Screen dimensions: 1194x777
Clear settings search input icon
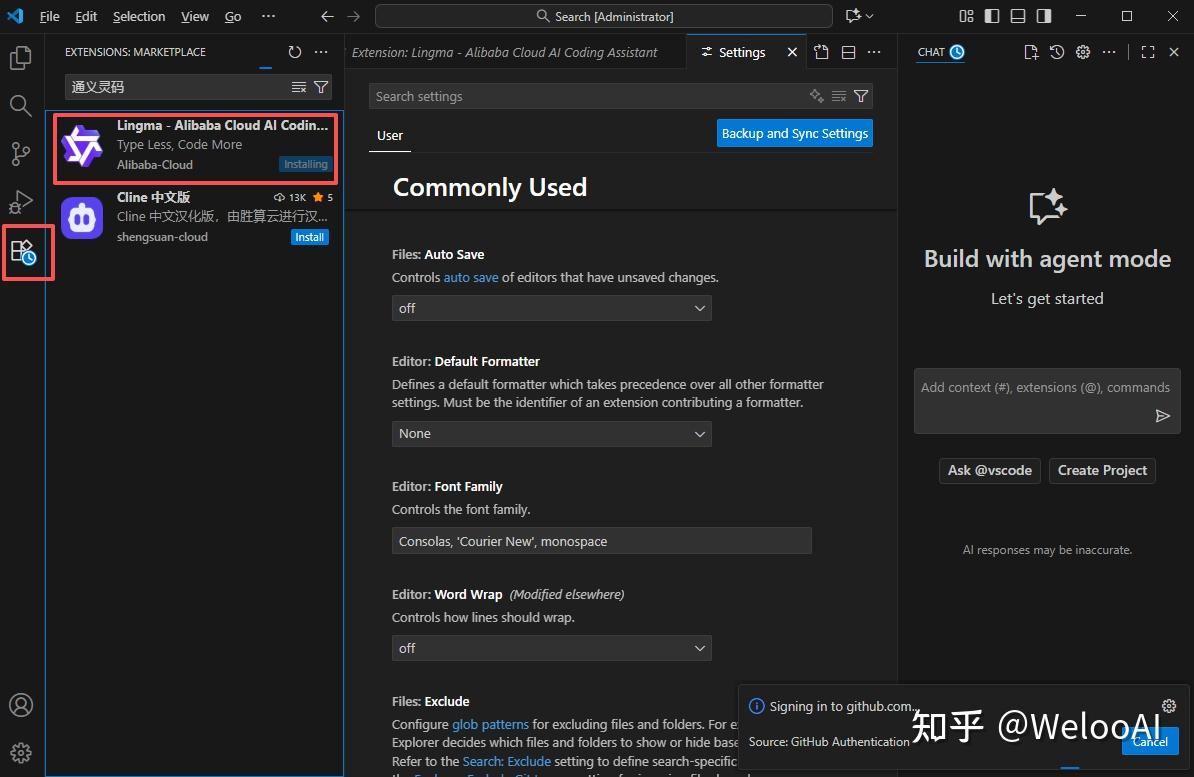[838, 96]
